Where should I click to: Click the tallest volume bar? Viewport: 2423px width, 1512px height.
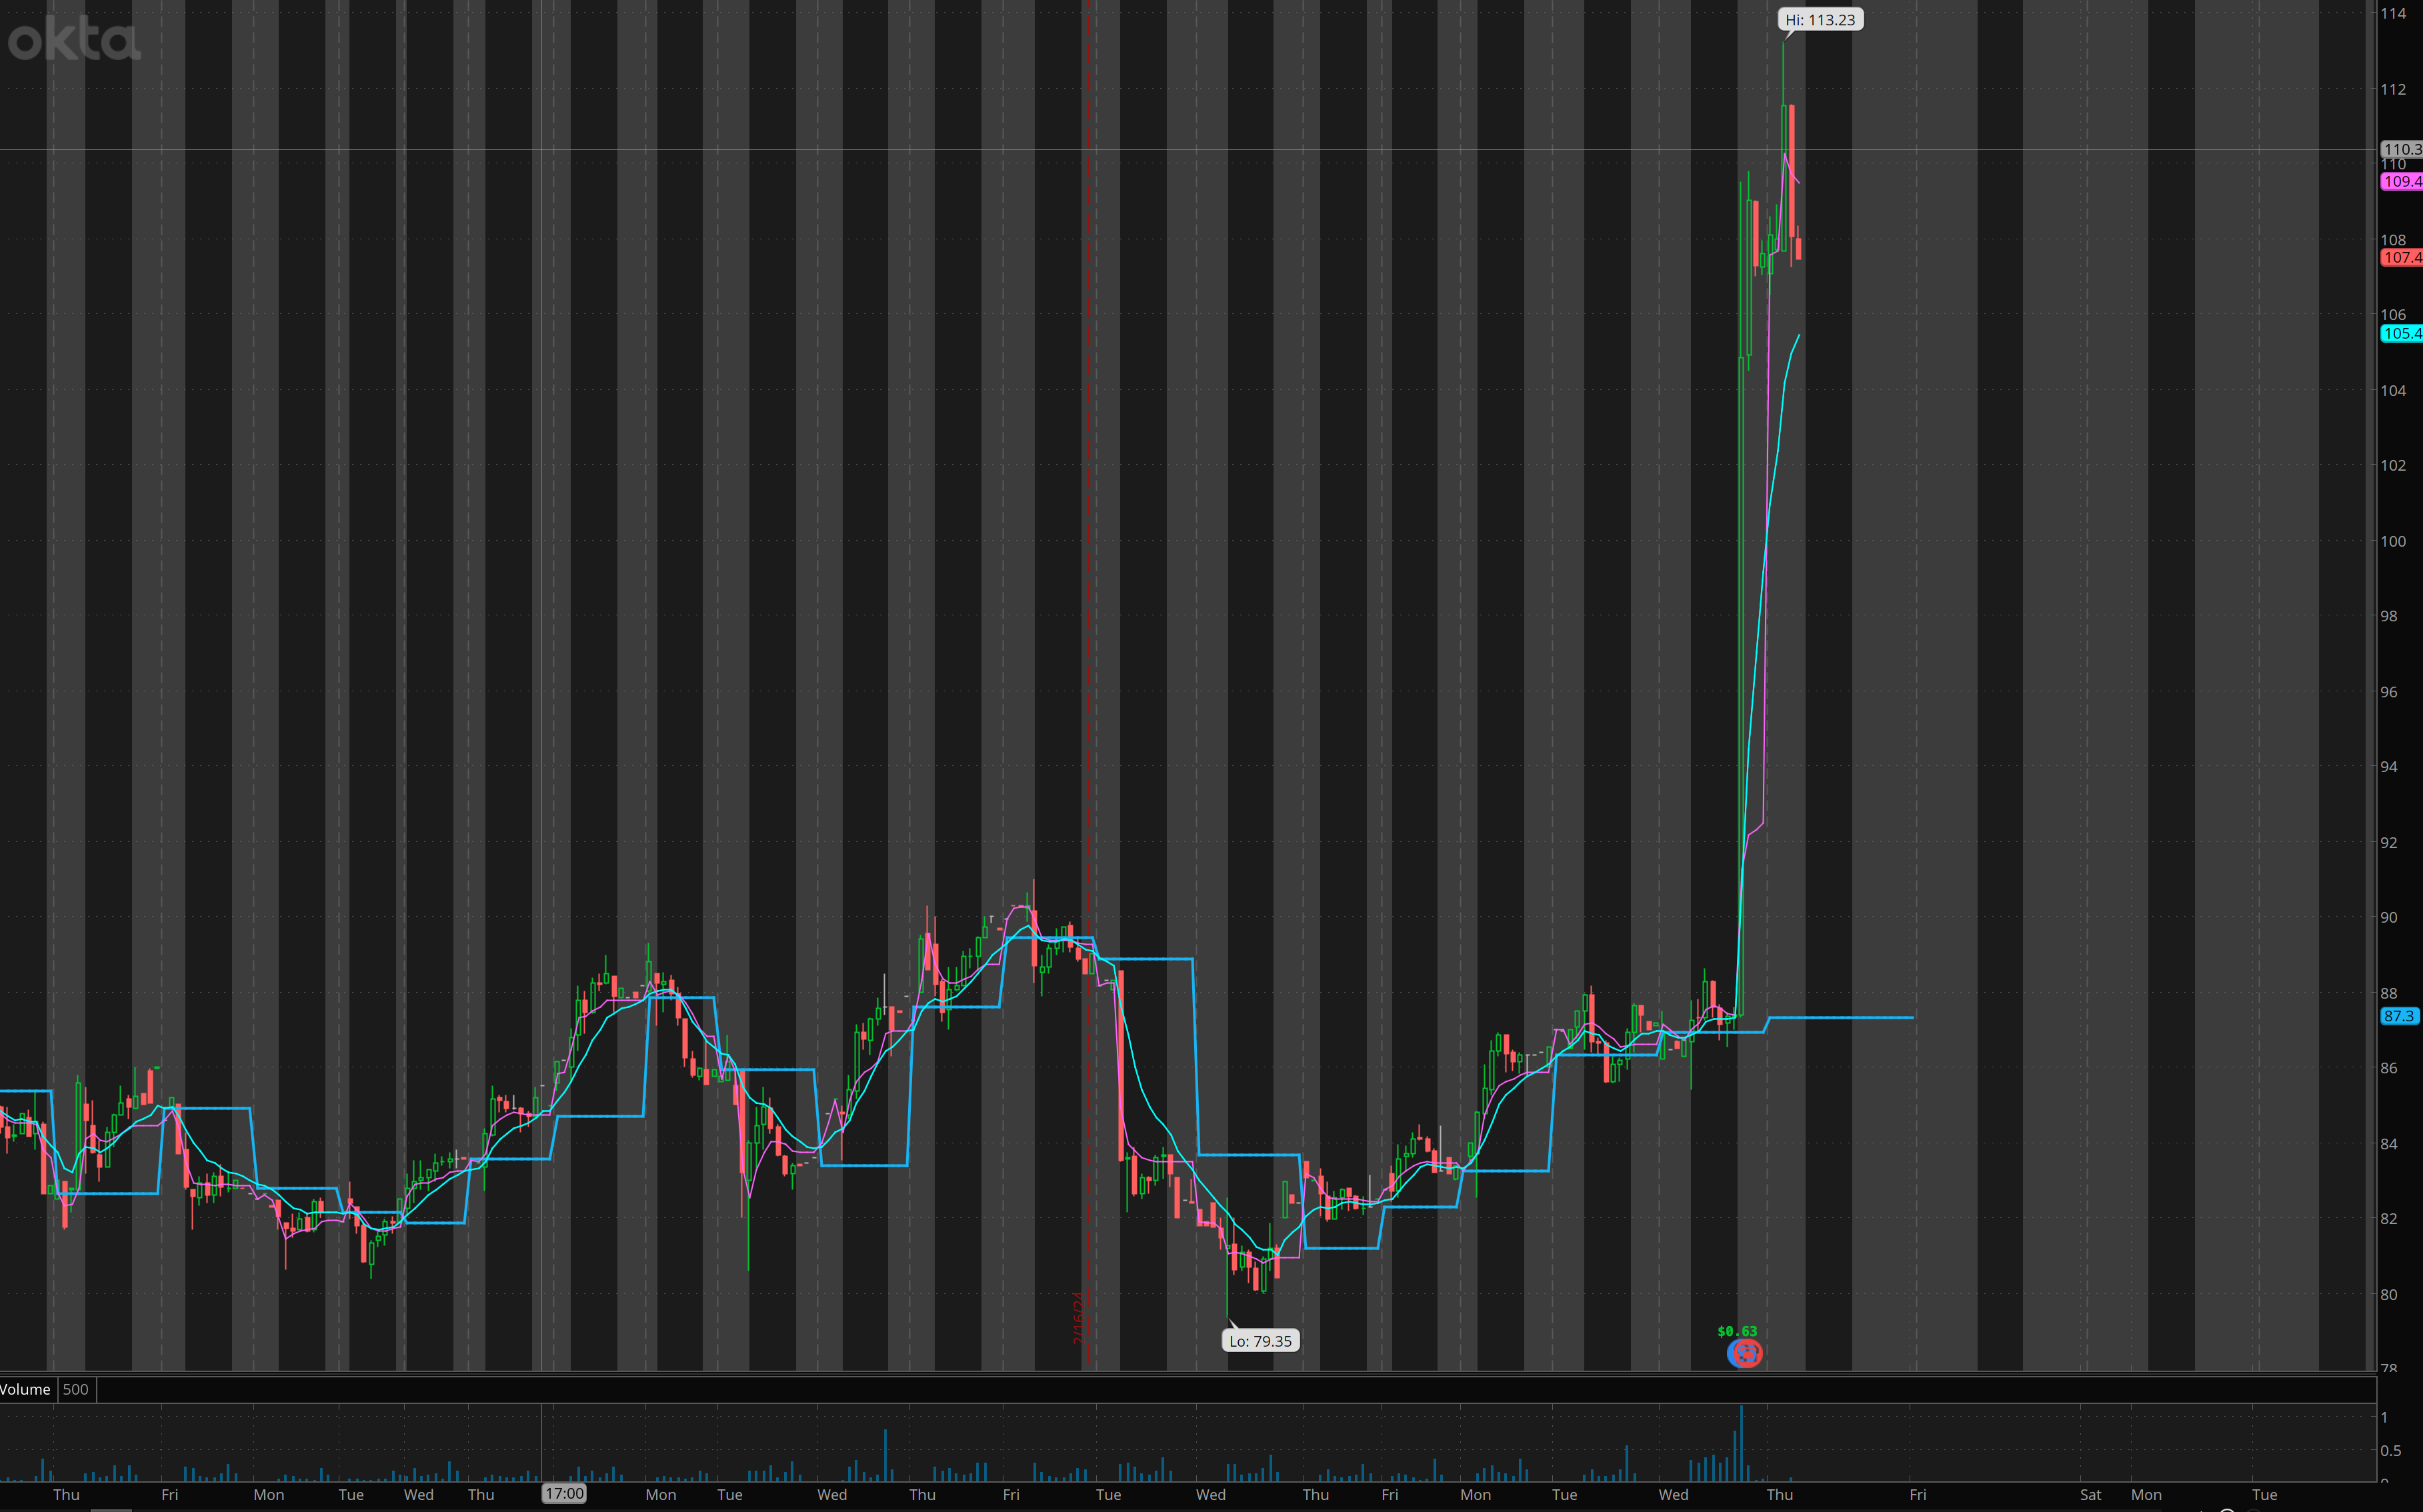point(1741,1443)
